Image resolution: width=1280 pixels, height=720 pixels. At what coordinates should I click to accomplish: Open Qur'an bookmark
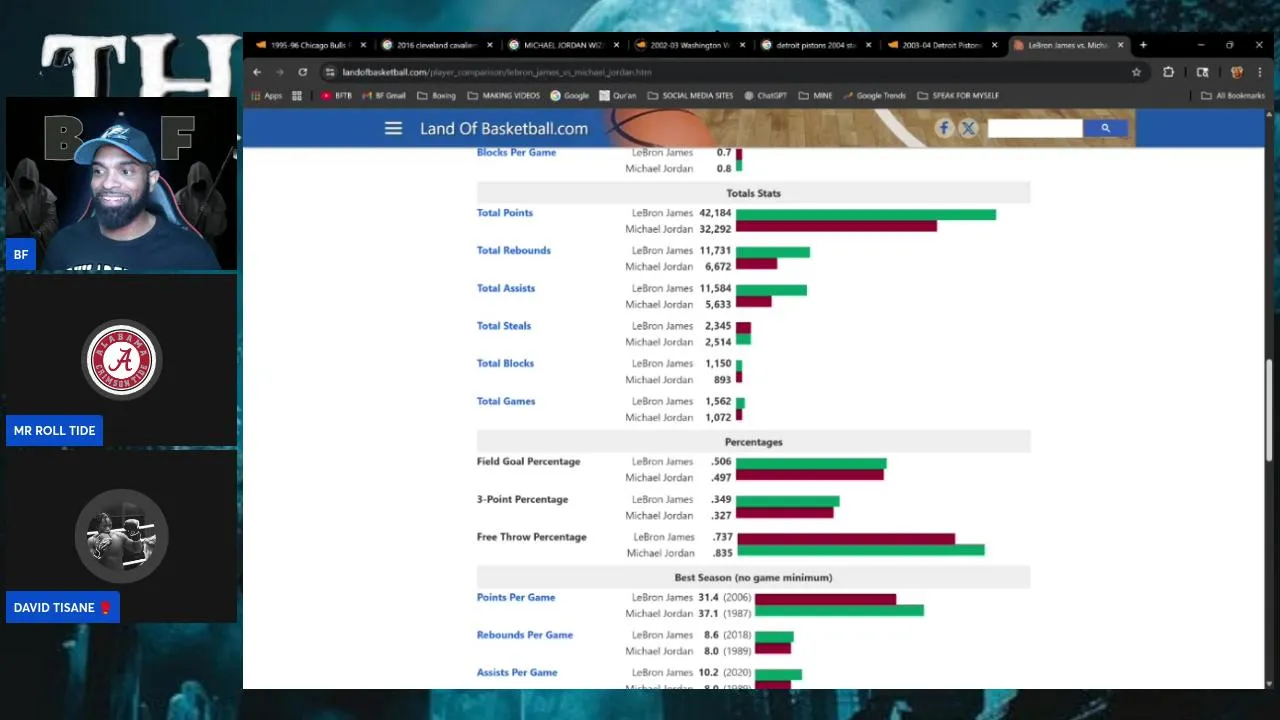point(617,96)
